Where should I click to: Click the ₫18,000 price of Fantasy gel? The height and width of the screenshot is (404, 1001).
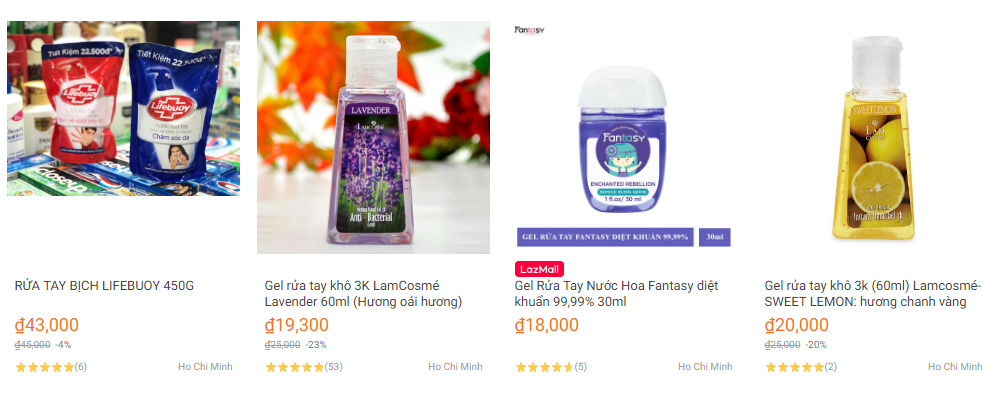pyautogui.click(x=547, y=325)
